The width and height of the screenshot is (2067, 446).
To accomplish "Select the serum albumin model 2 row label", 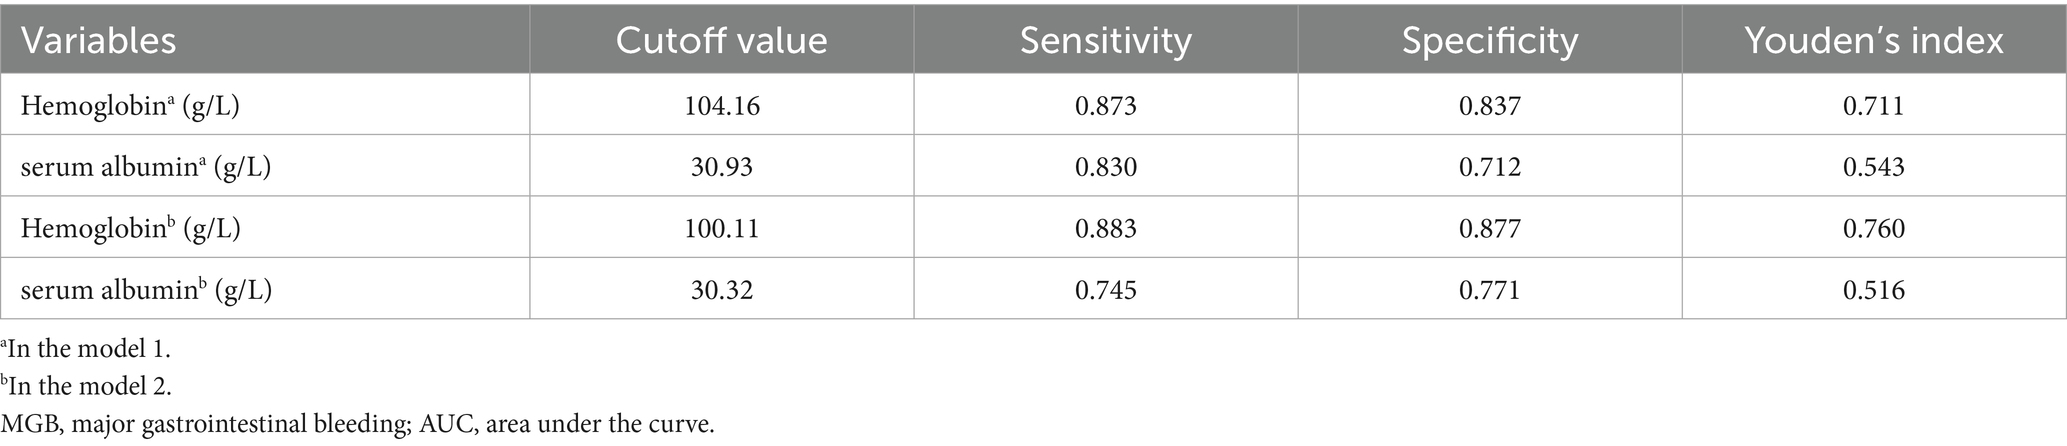I will coord(147,289).
